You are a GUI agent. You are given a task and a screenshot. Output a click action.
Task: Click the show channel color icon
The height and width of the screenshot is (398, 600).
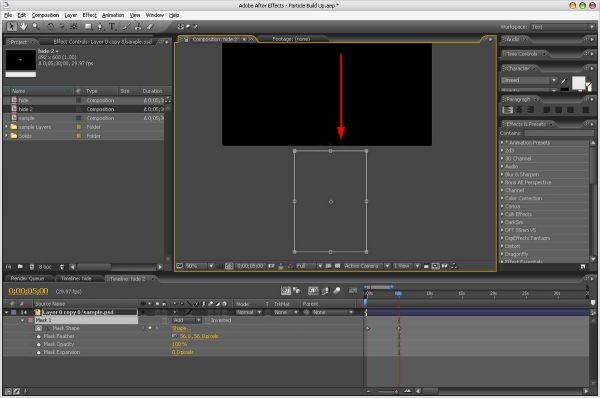point(290,266)
